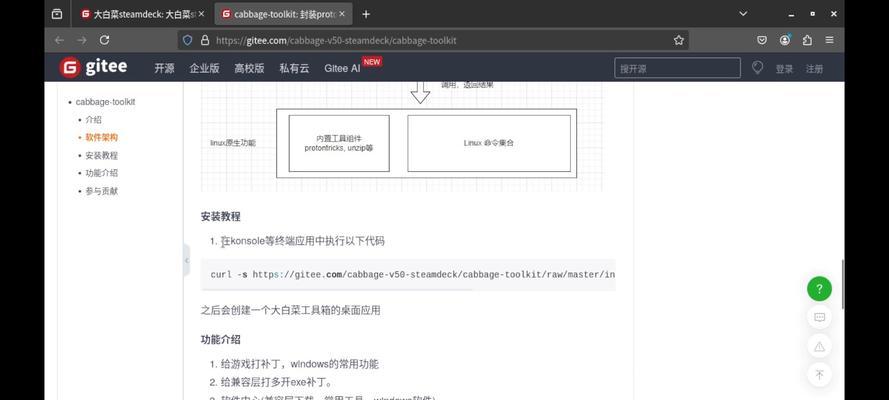Open the Gitee AI navigation item
Viewport: 889px width, 400px height.
[x=342, y=69]
